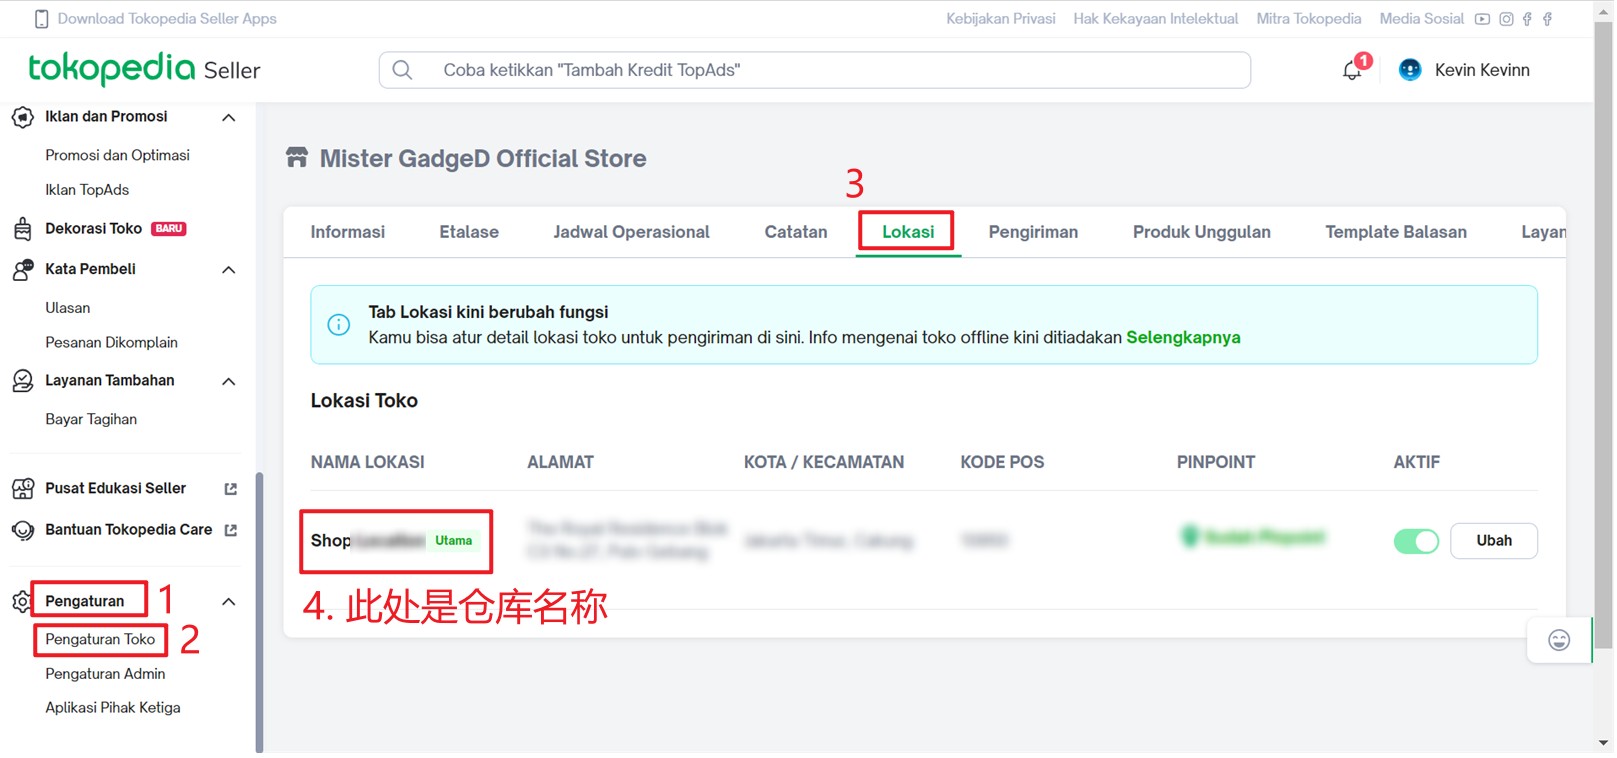Click the Ubah button for the Shop location

(x=1494, y=541)
